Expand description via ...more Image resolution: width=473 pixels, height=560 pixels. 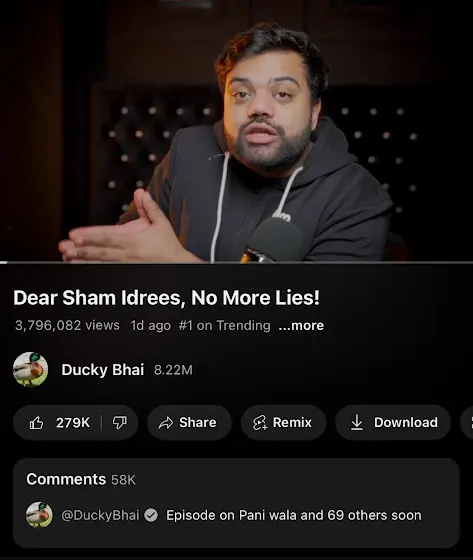pos(301,325)
